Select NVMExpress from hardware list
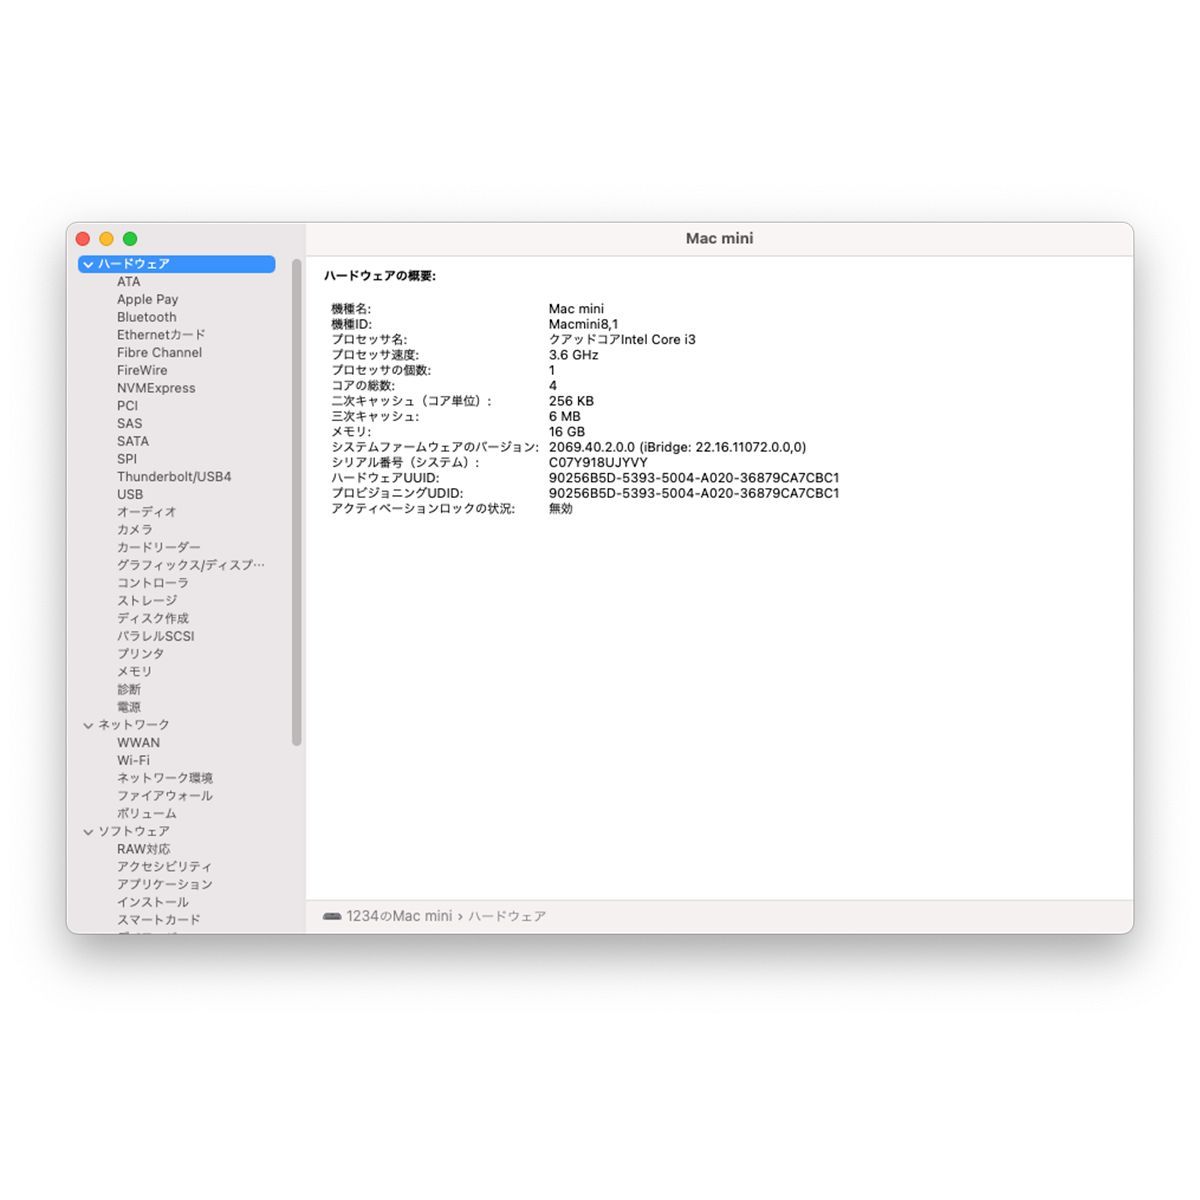This screenshot has width=1200, height=1200. 156,388
